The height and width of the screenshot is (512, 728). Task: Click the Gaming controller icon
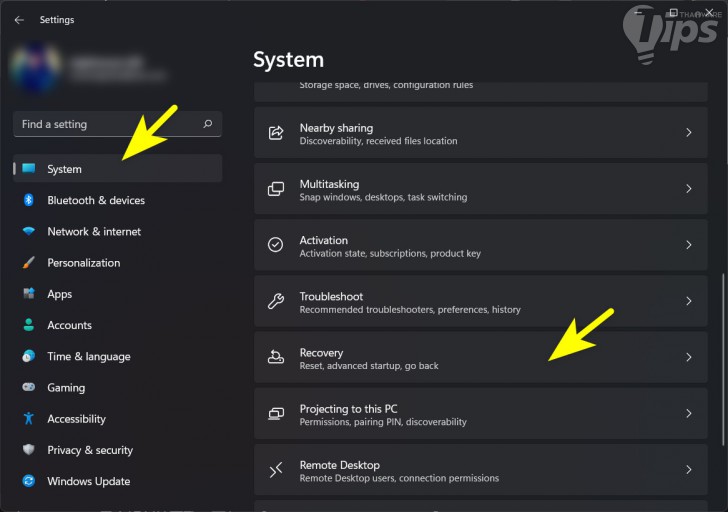coord(29,387)
